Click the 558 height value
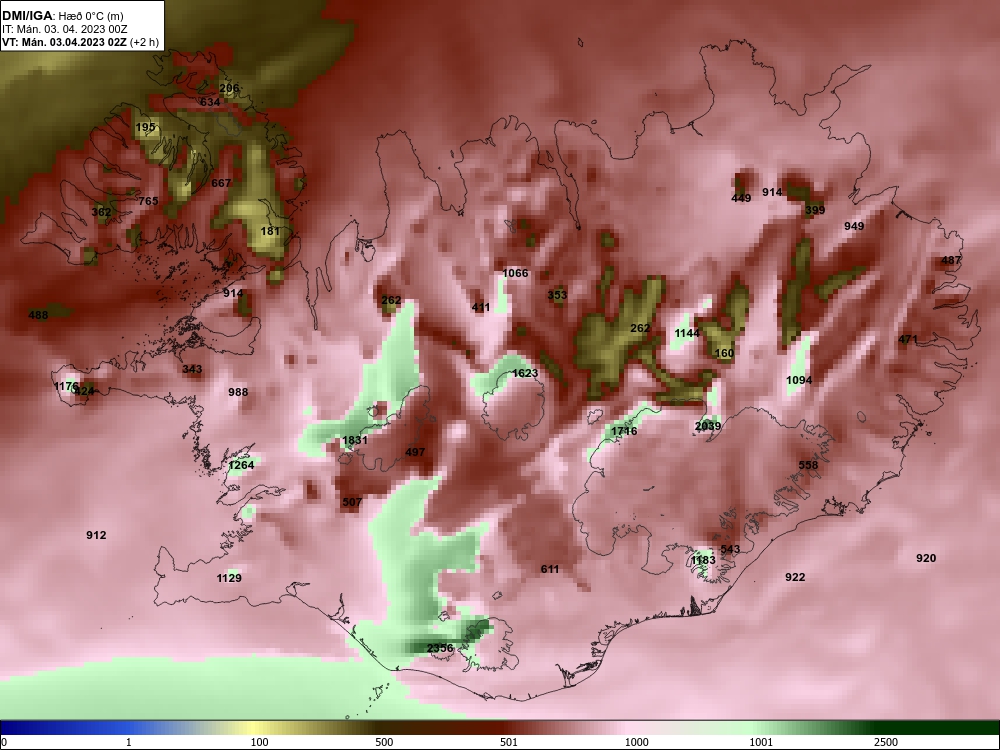 point(808,465)
